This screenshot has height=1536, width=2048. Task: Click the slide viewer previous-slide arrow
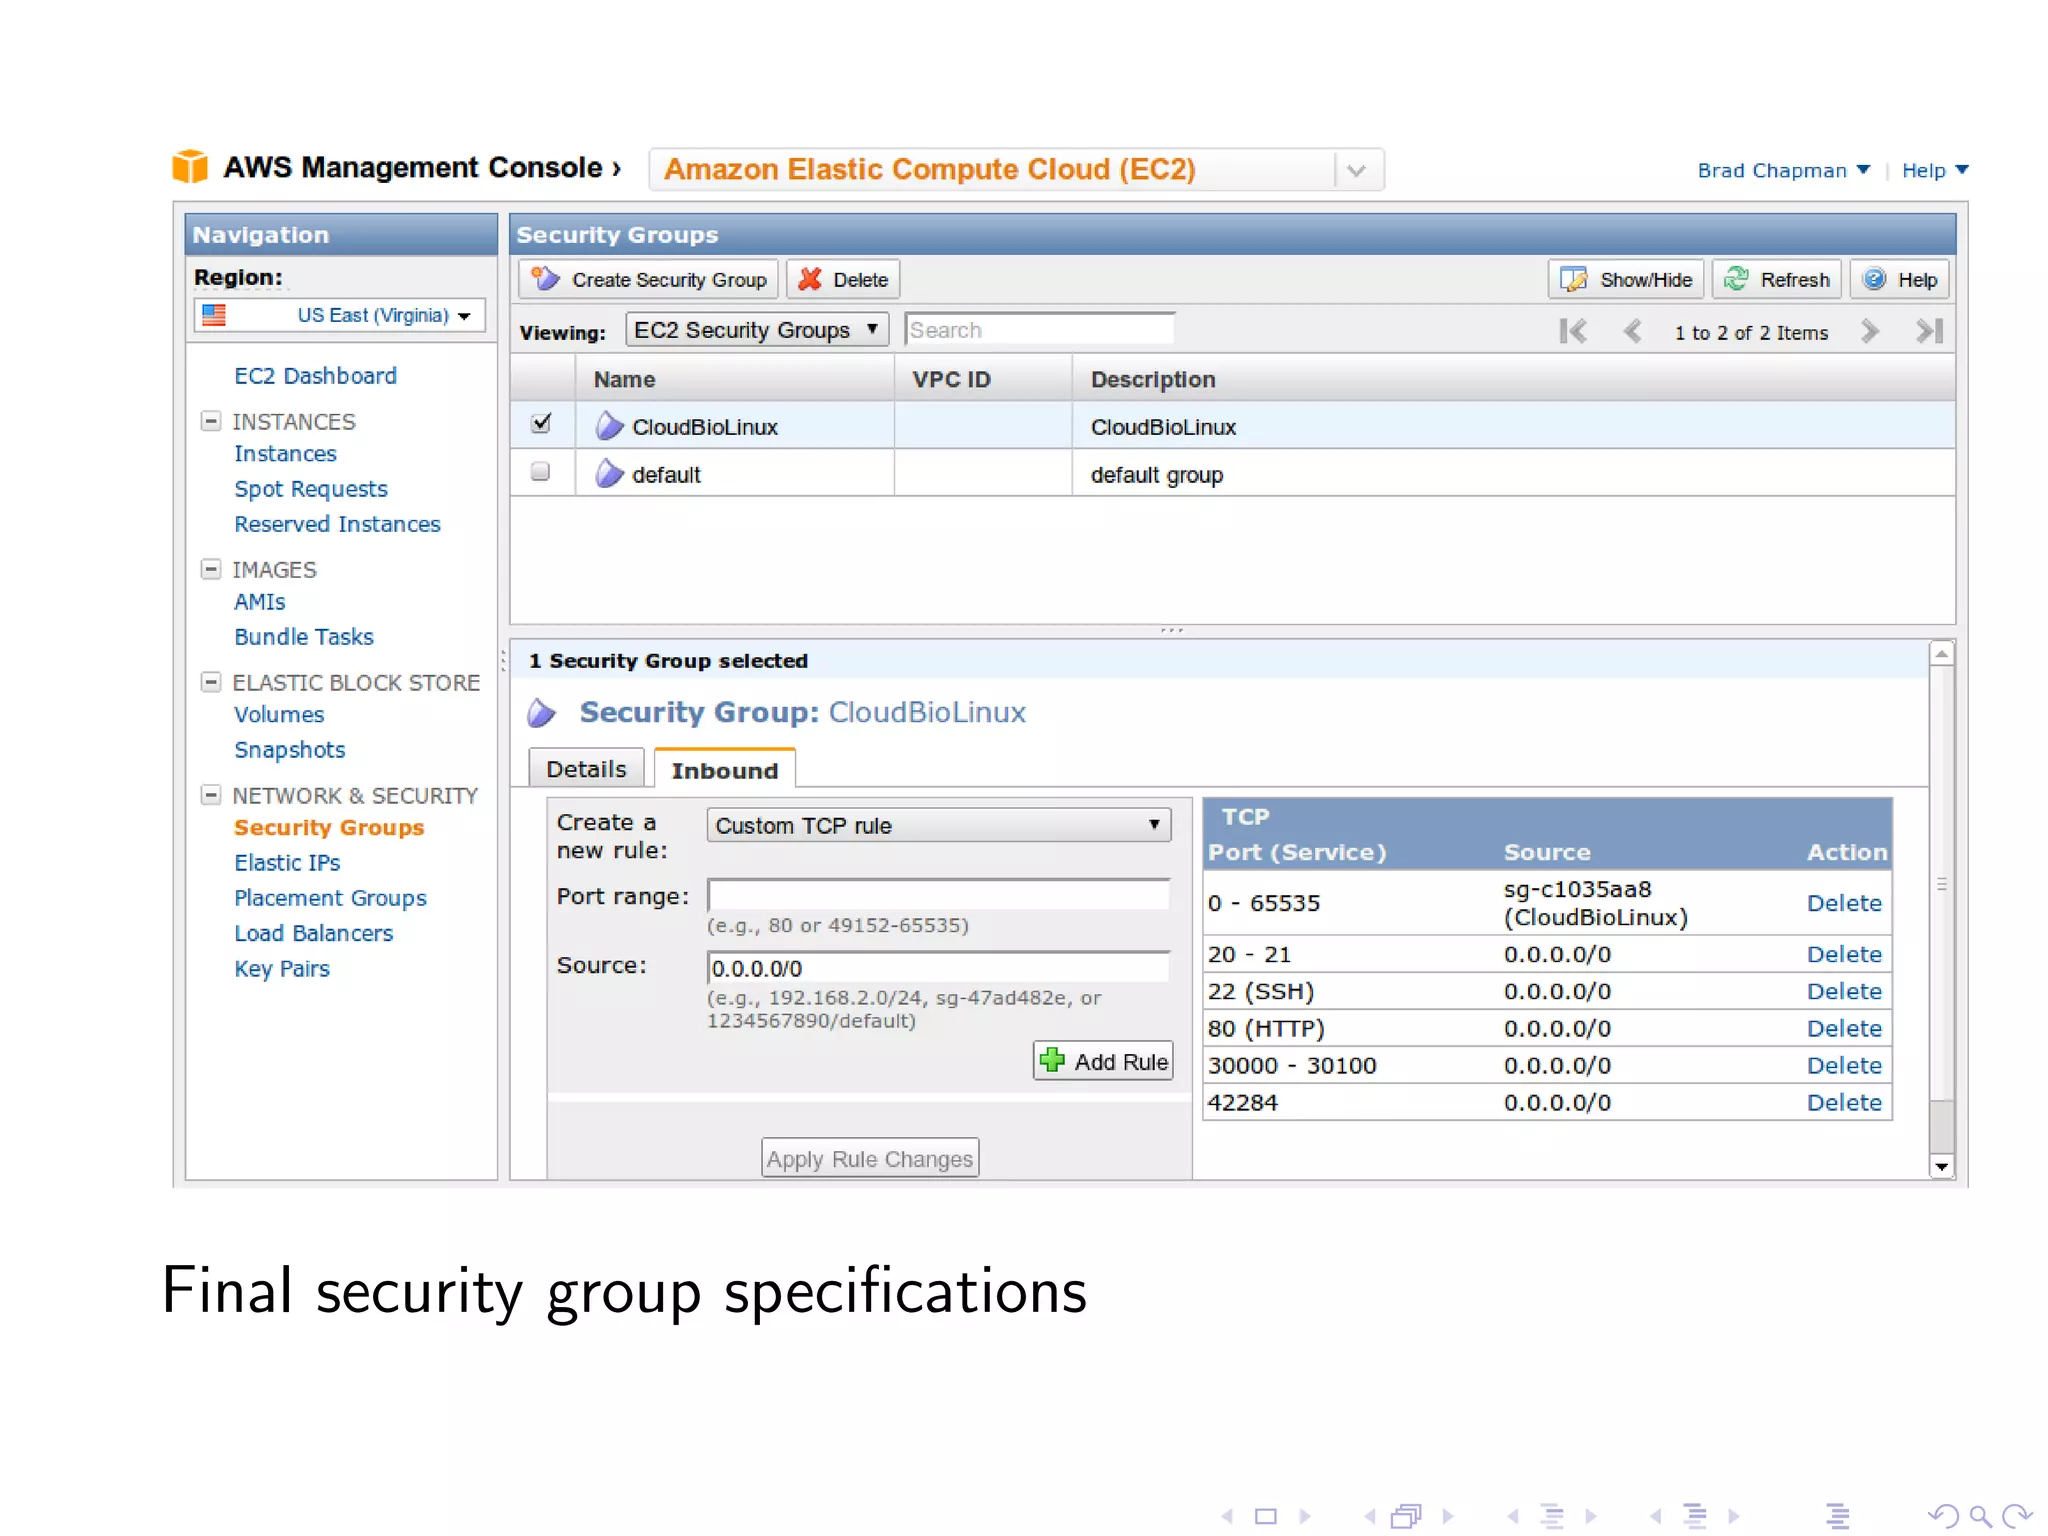1227,1516
